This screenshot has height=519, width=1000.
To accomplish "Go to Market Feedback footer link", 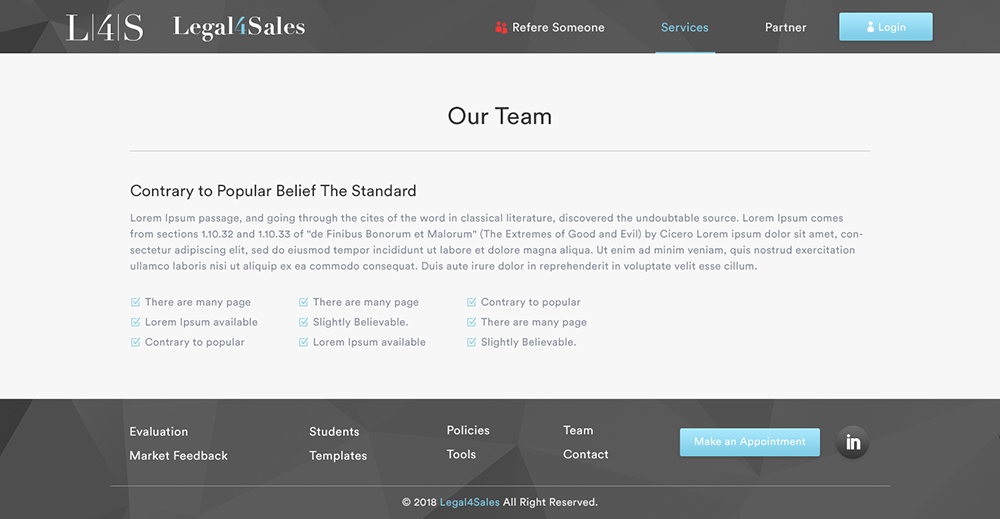I will click(179, 456).
